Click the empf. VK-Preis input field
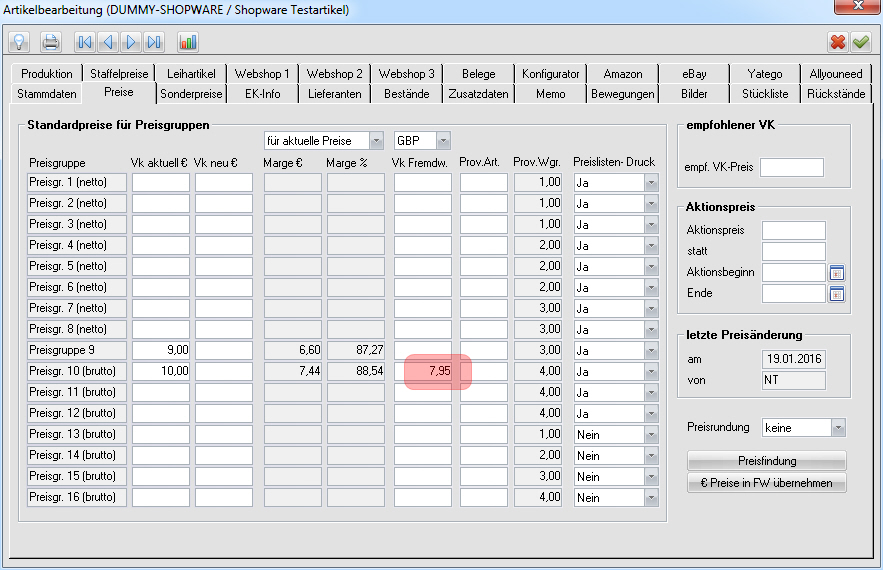Image resolution: width=883 pixels, height=570 pixels. pyautogui.click(x=792, y=167)
